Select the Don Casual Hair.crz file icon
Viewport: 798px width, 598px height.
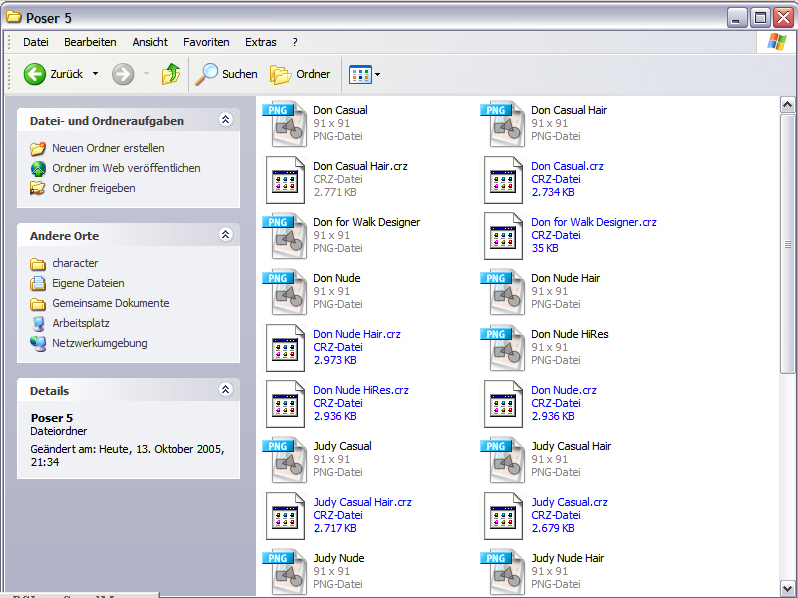285,180
